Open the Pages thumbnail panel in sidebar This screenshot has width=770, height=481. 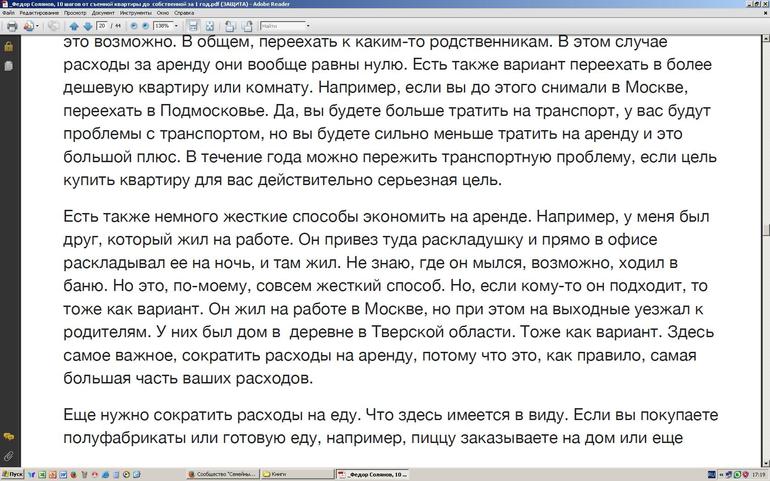pyautogui.click(x=8, y=65)
